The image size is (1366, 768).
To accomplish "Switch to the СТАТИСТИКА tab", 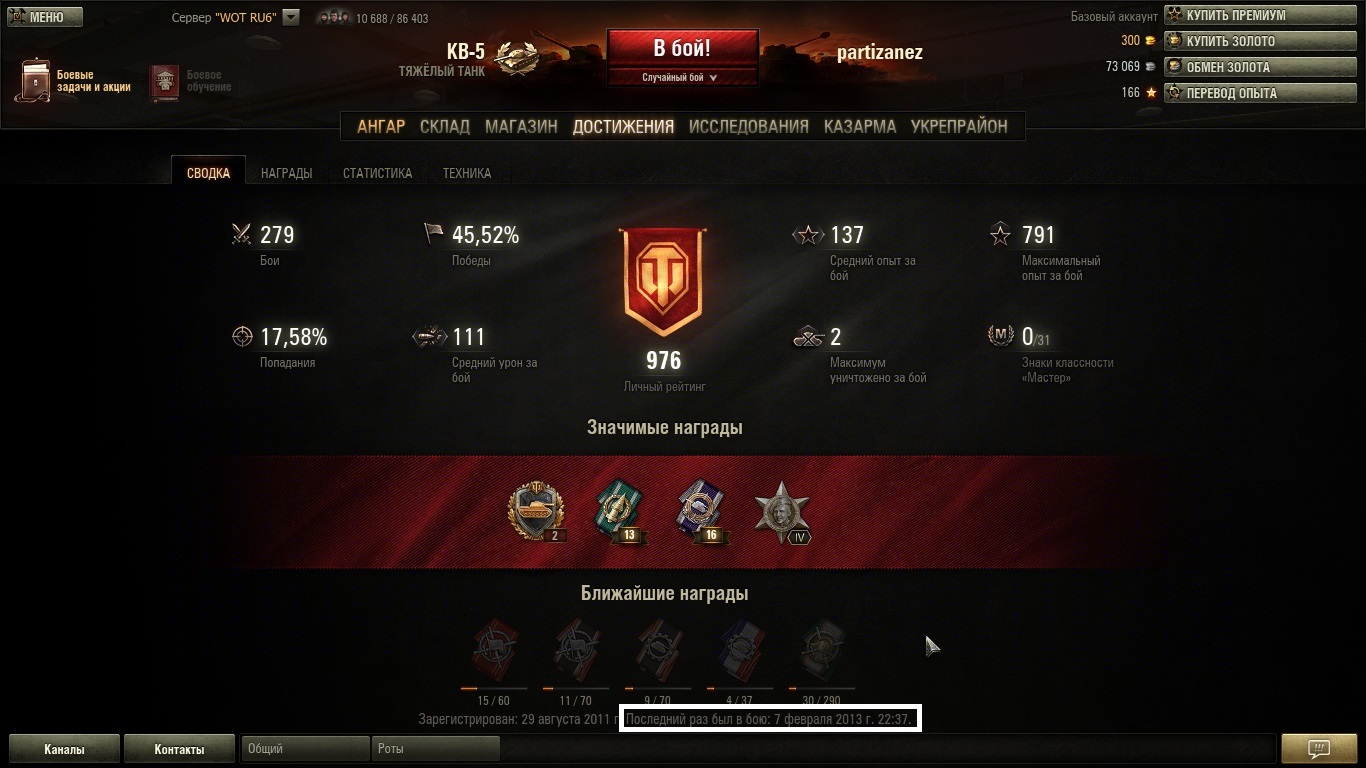I will point(377,173).
